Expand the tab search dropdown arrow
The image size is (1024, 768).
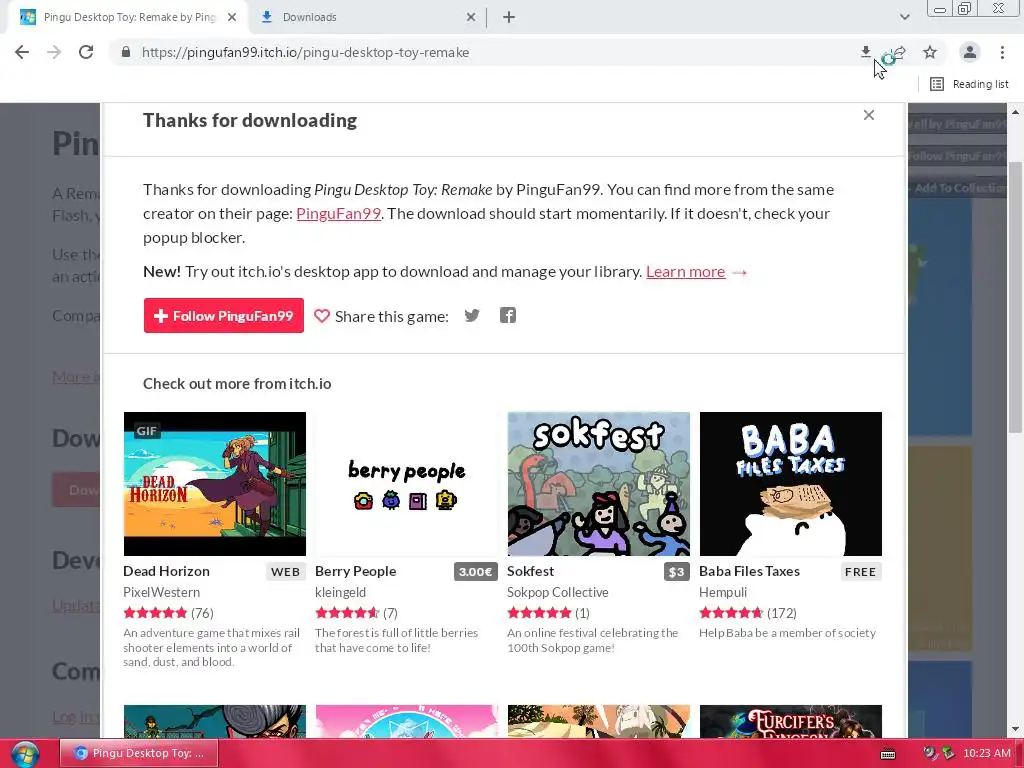904,17
